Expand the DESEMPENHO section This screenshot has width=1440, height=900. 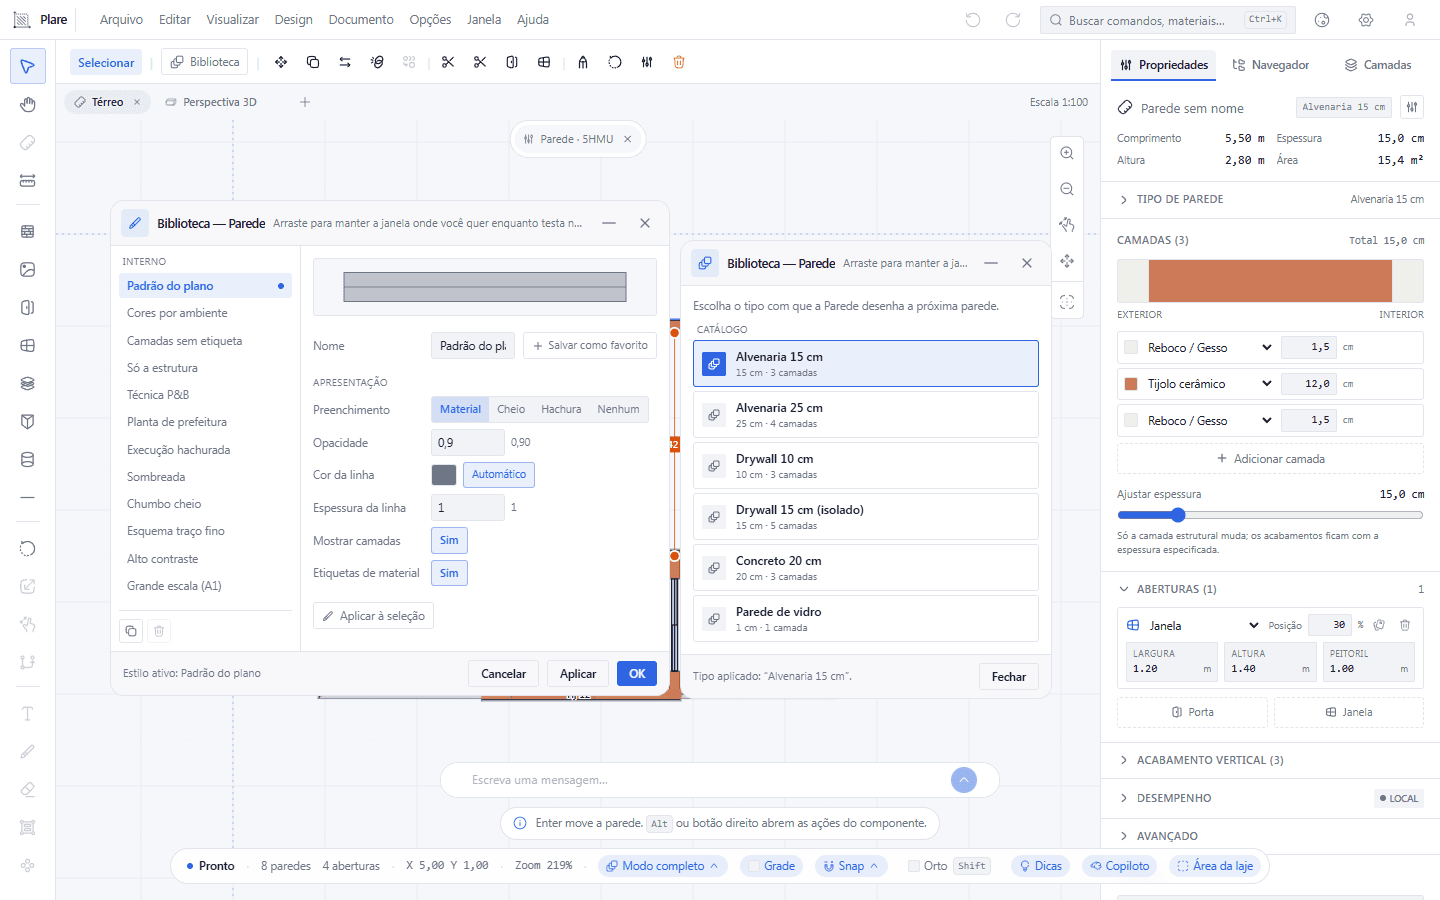coord(1270,798)
